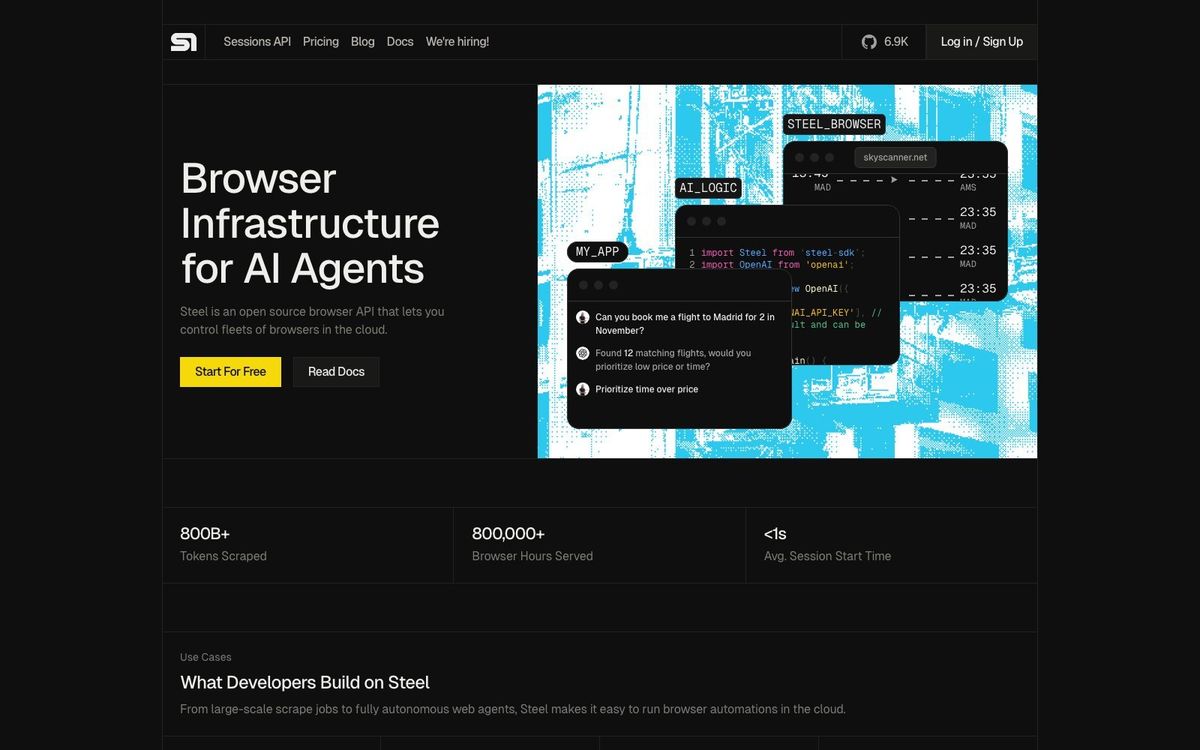
Task: Click the avatar next to Prioritize time over price
Action: coord(583,389)
